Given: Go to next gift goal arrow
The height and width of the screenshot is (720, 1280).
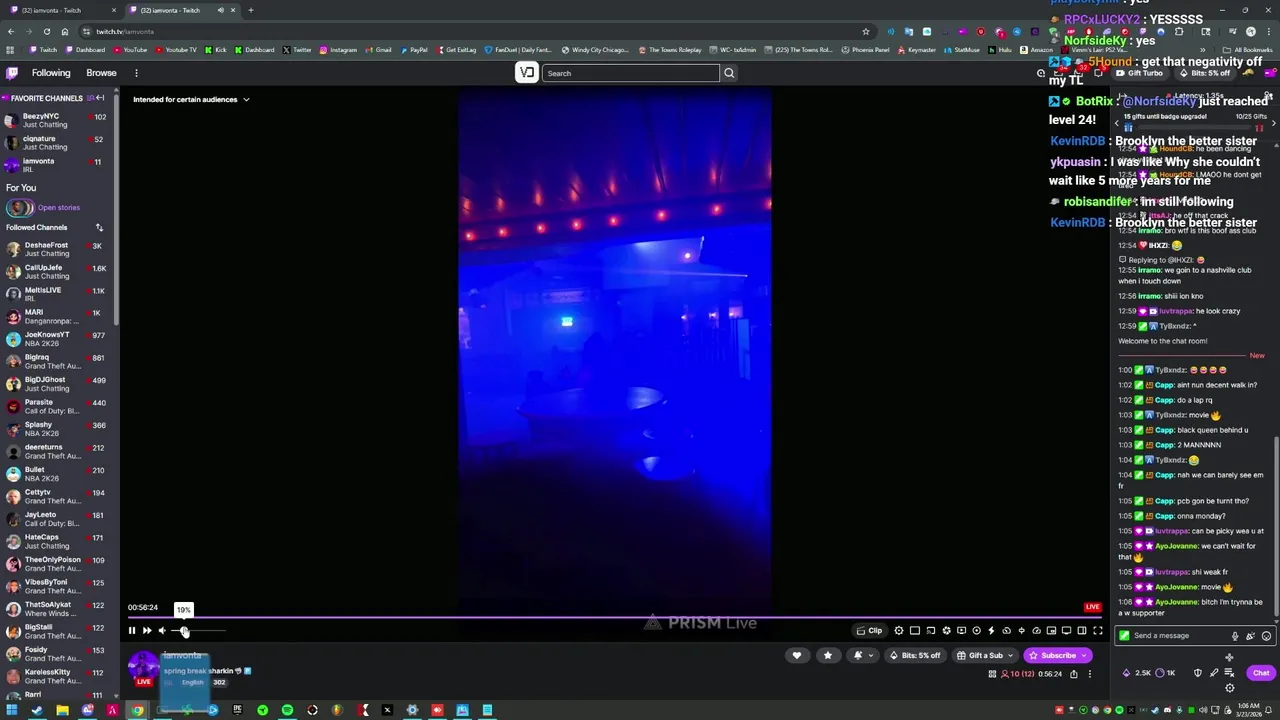Looking at the screenshot, I should pyautogui.click(x=1273, y=123).
